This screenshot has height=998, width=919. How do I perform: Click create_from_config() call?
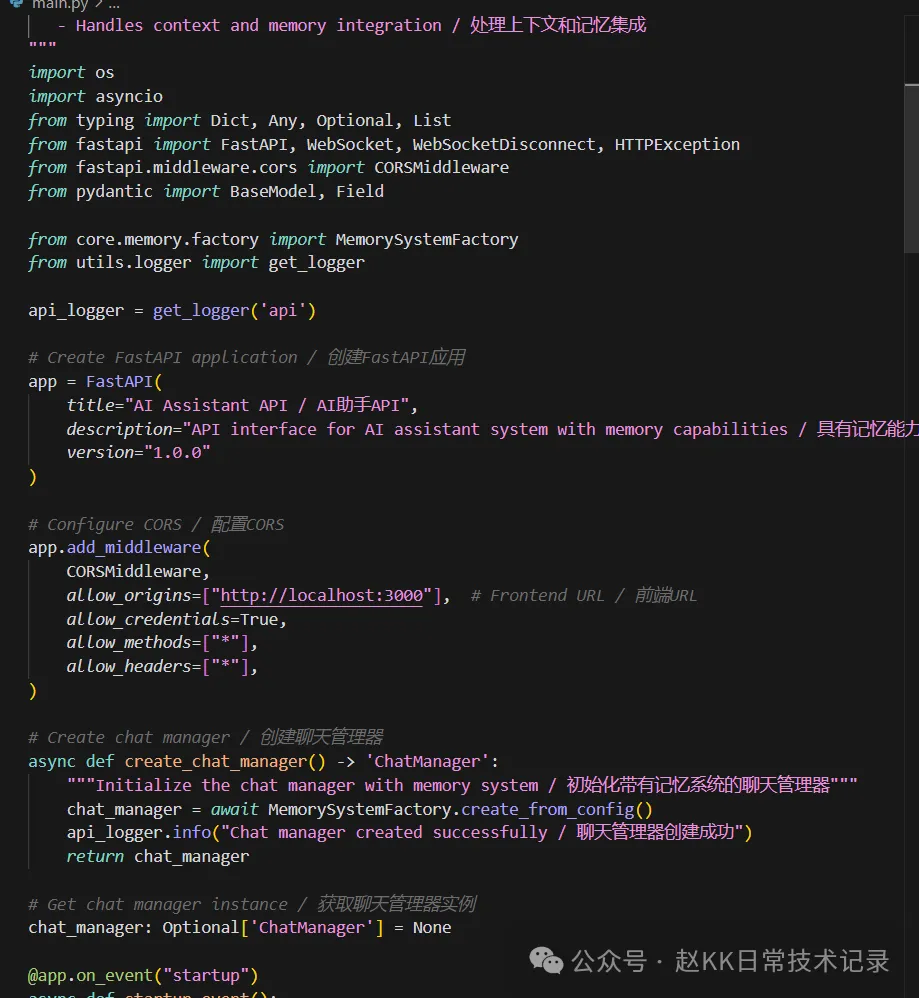coord(557,810)
